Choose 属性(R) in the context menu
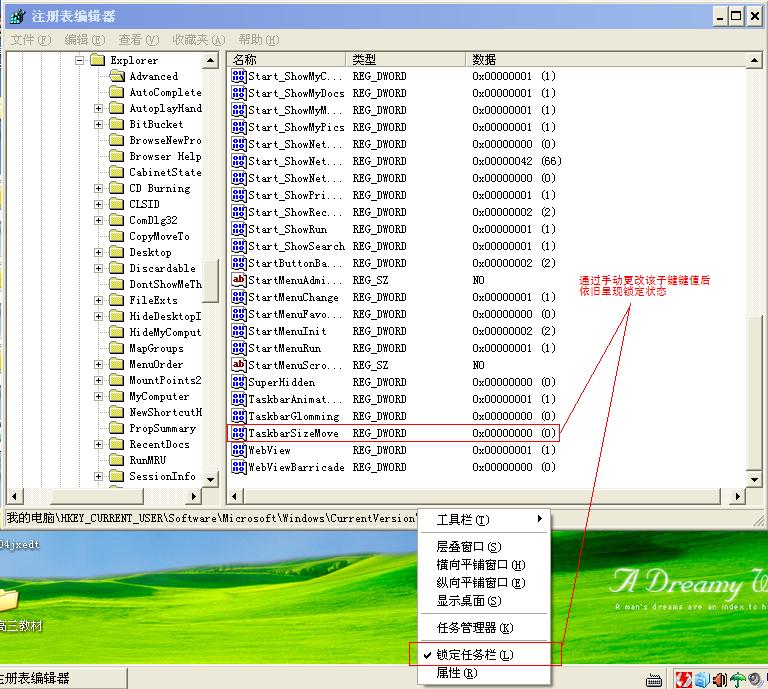This screenshot has height=689, width=768. coord(484,673)
